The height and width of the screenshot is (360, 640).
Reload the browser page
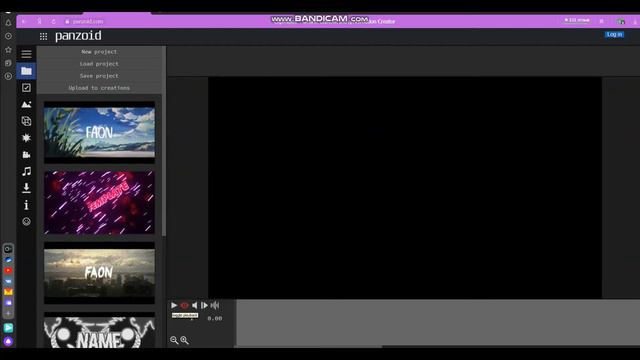click(x=53, y=21)
